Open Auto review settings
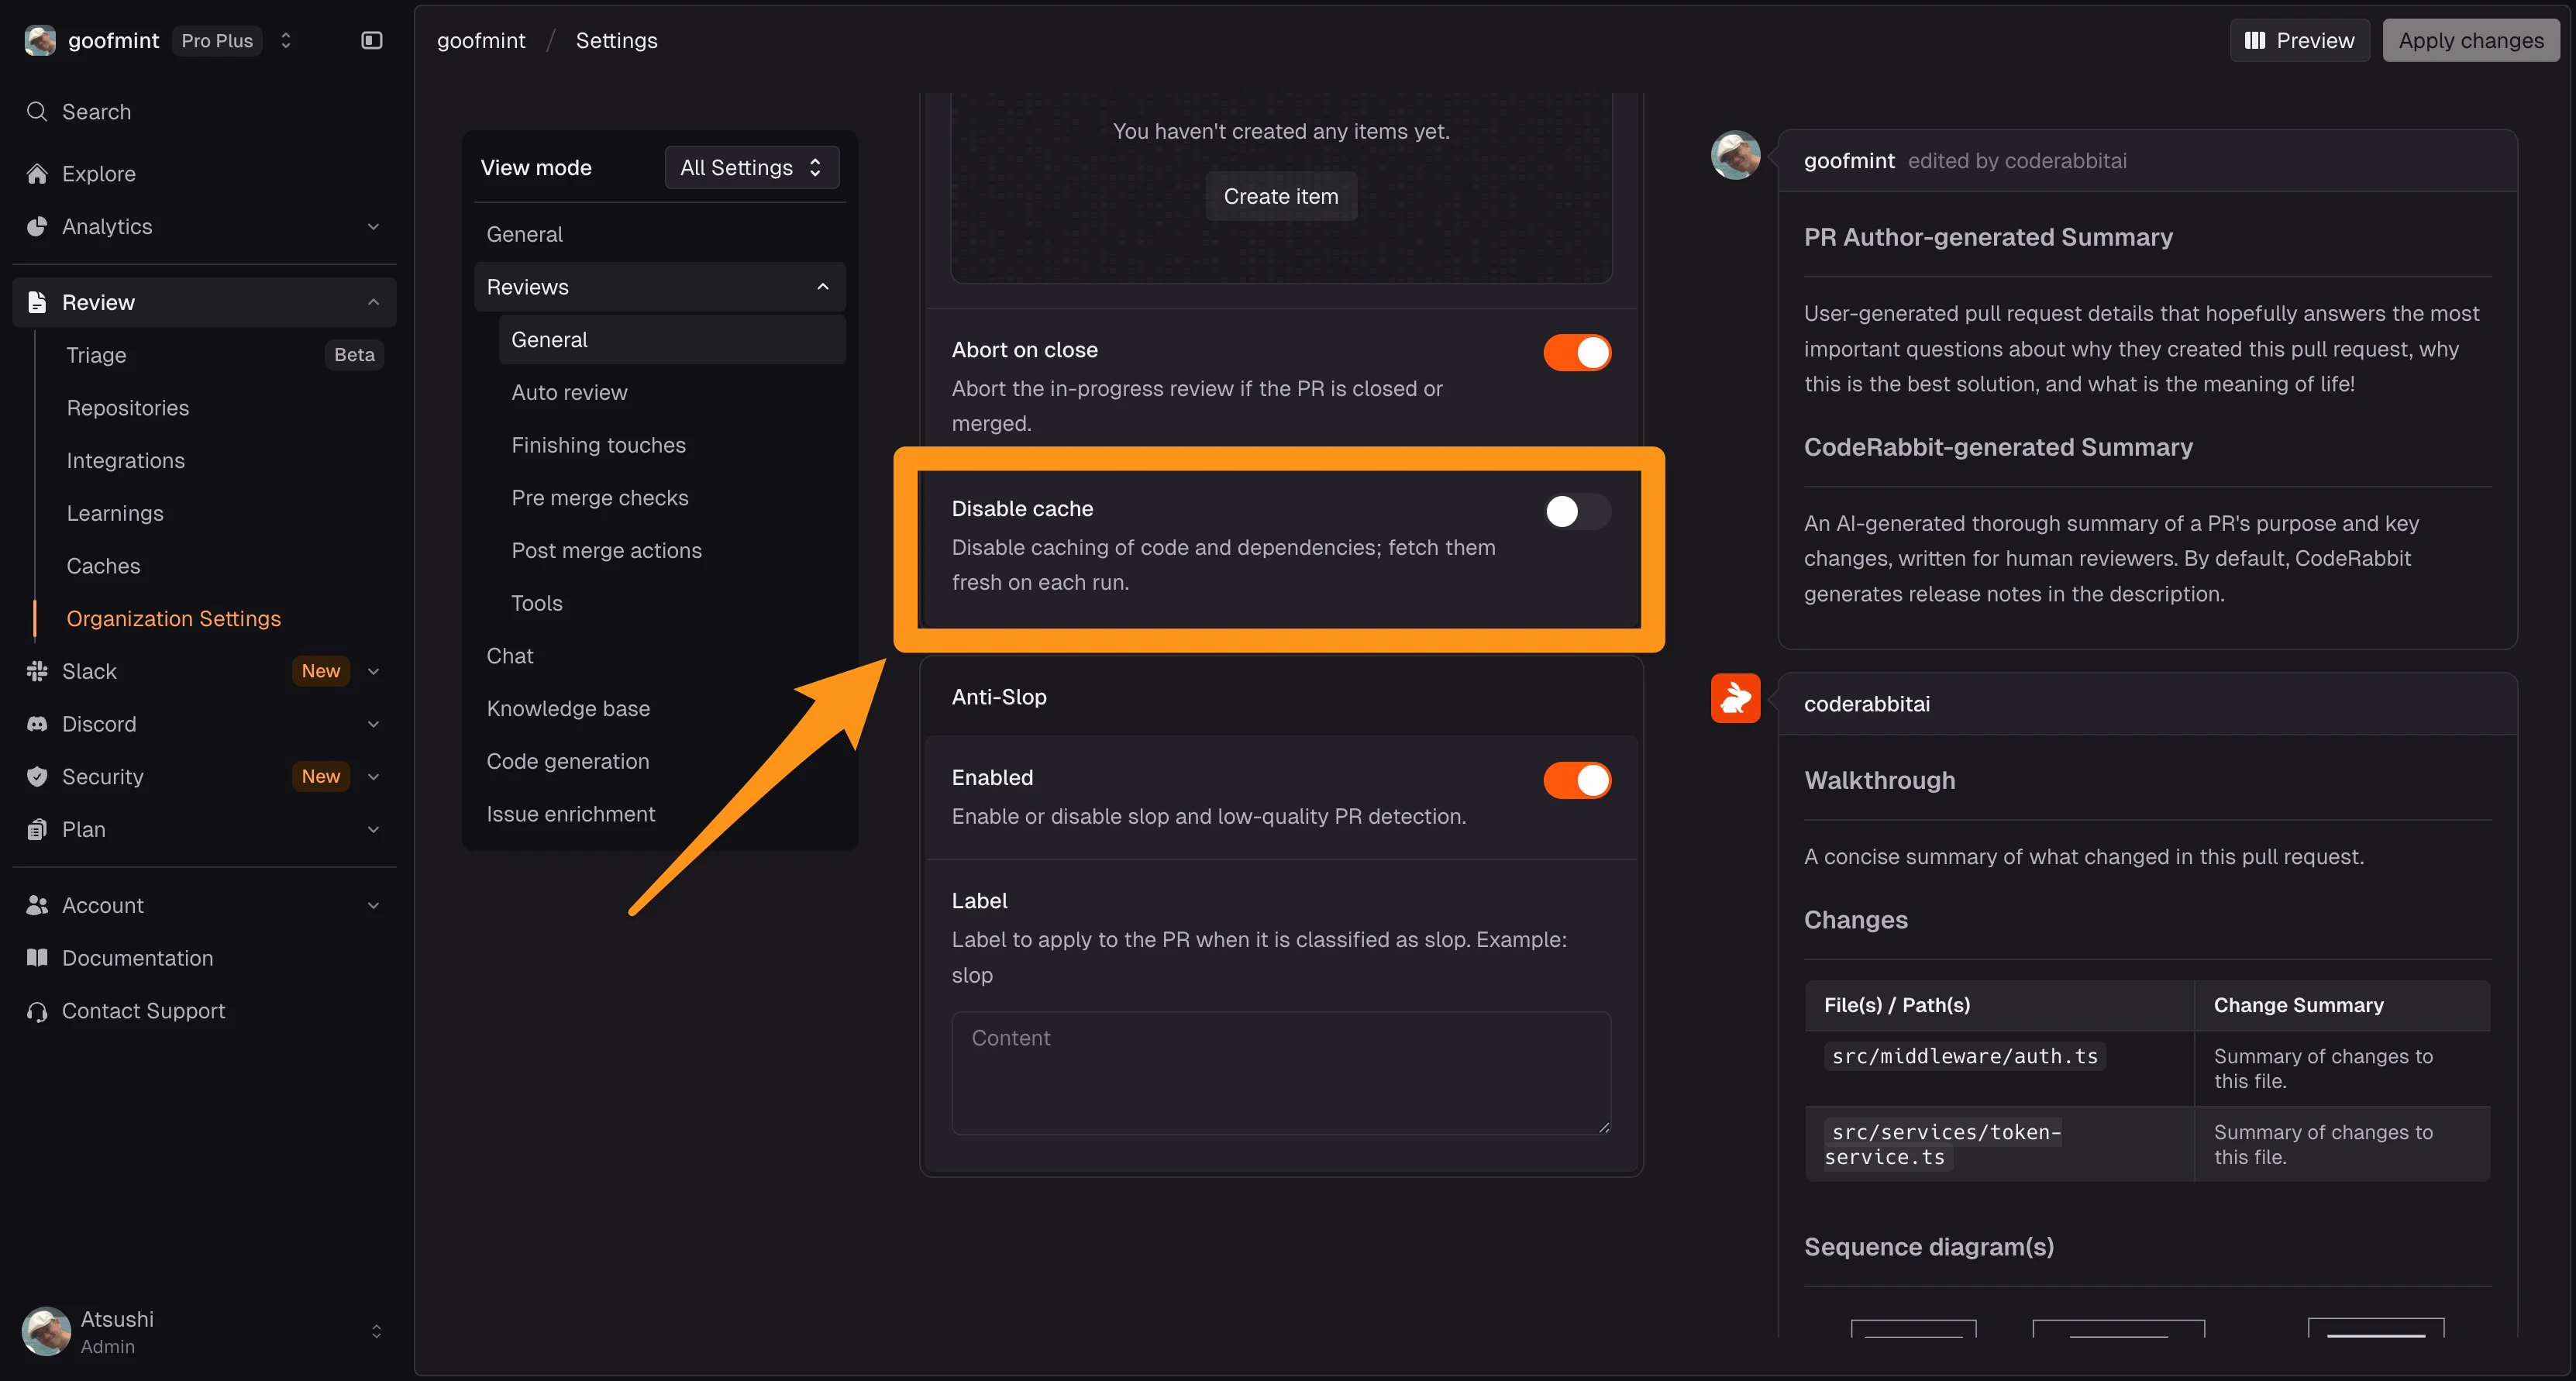The width and height of the screenshot is (2576, 1381). (570, 392)
